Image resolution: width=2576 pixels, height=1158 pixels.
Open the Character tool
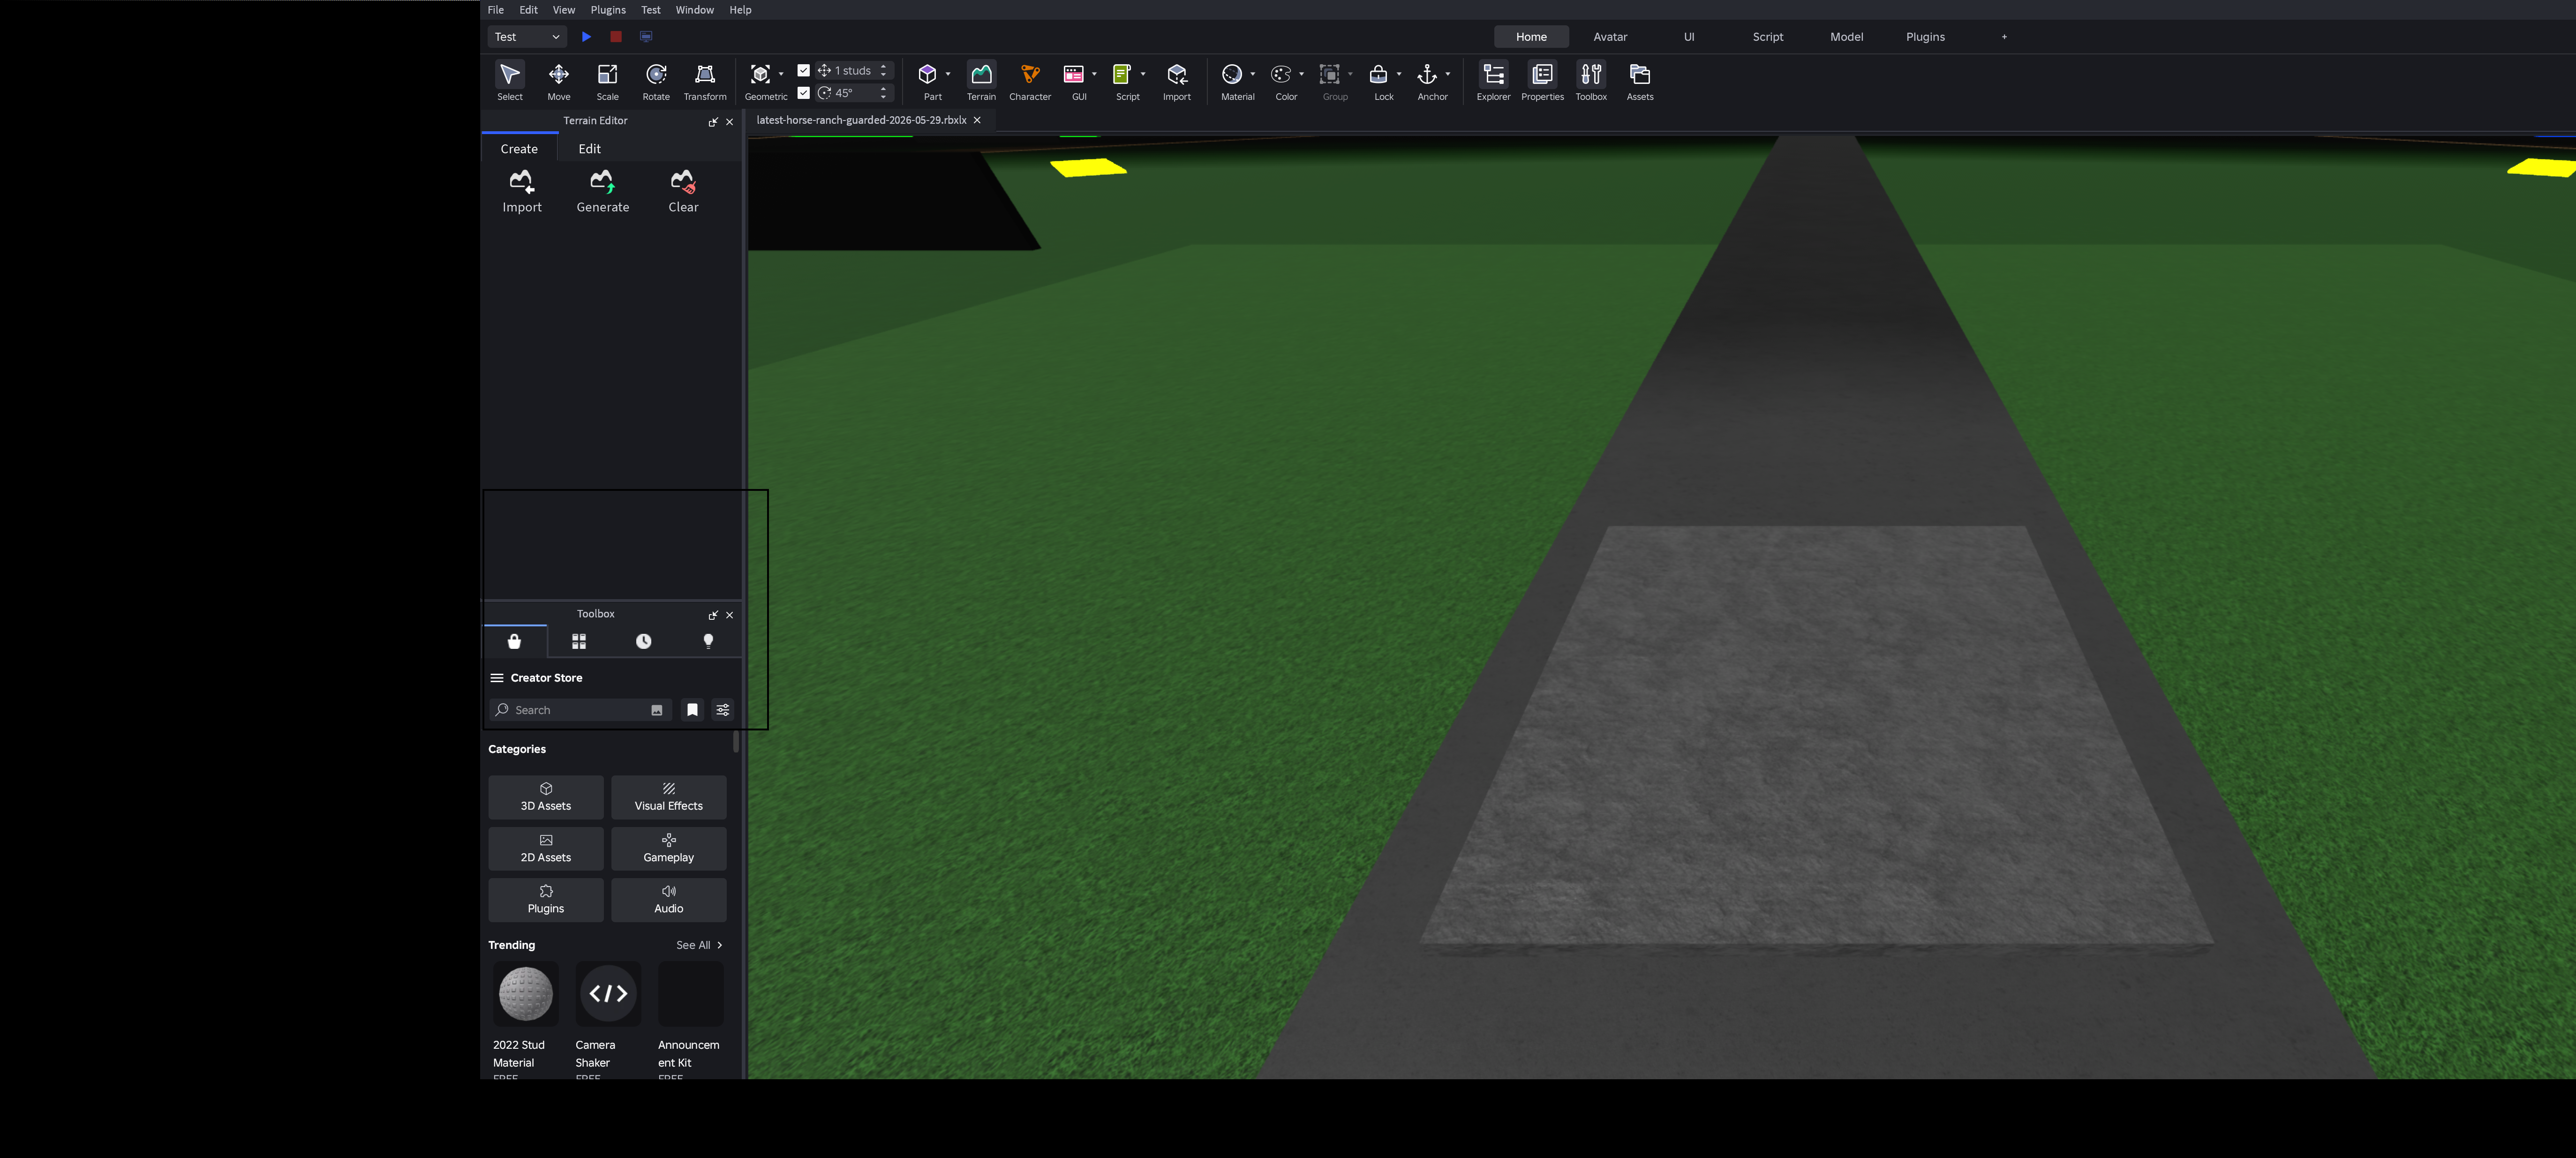coord(1030,81)
